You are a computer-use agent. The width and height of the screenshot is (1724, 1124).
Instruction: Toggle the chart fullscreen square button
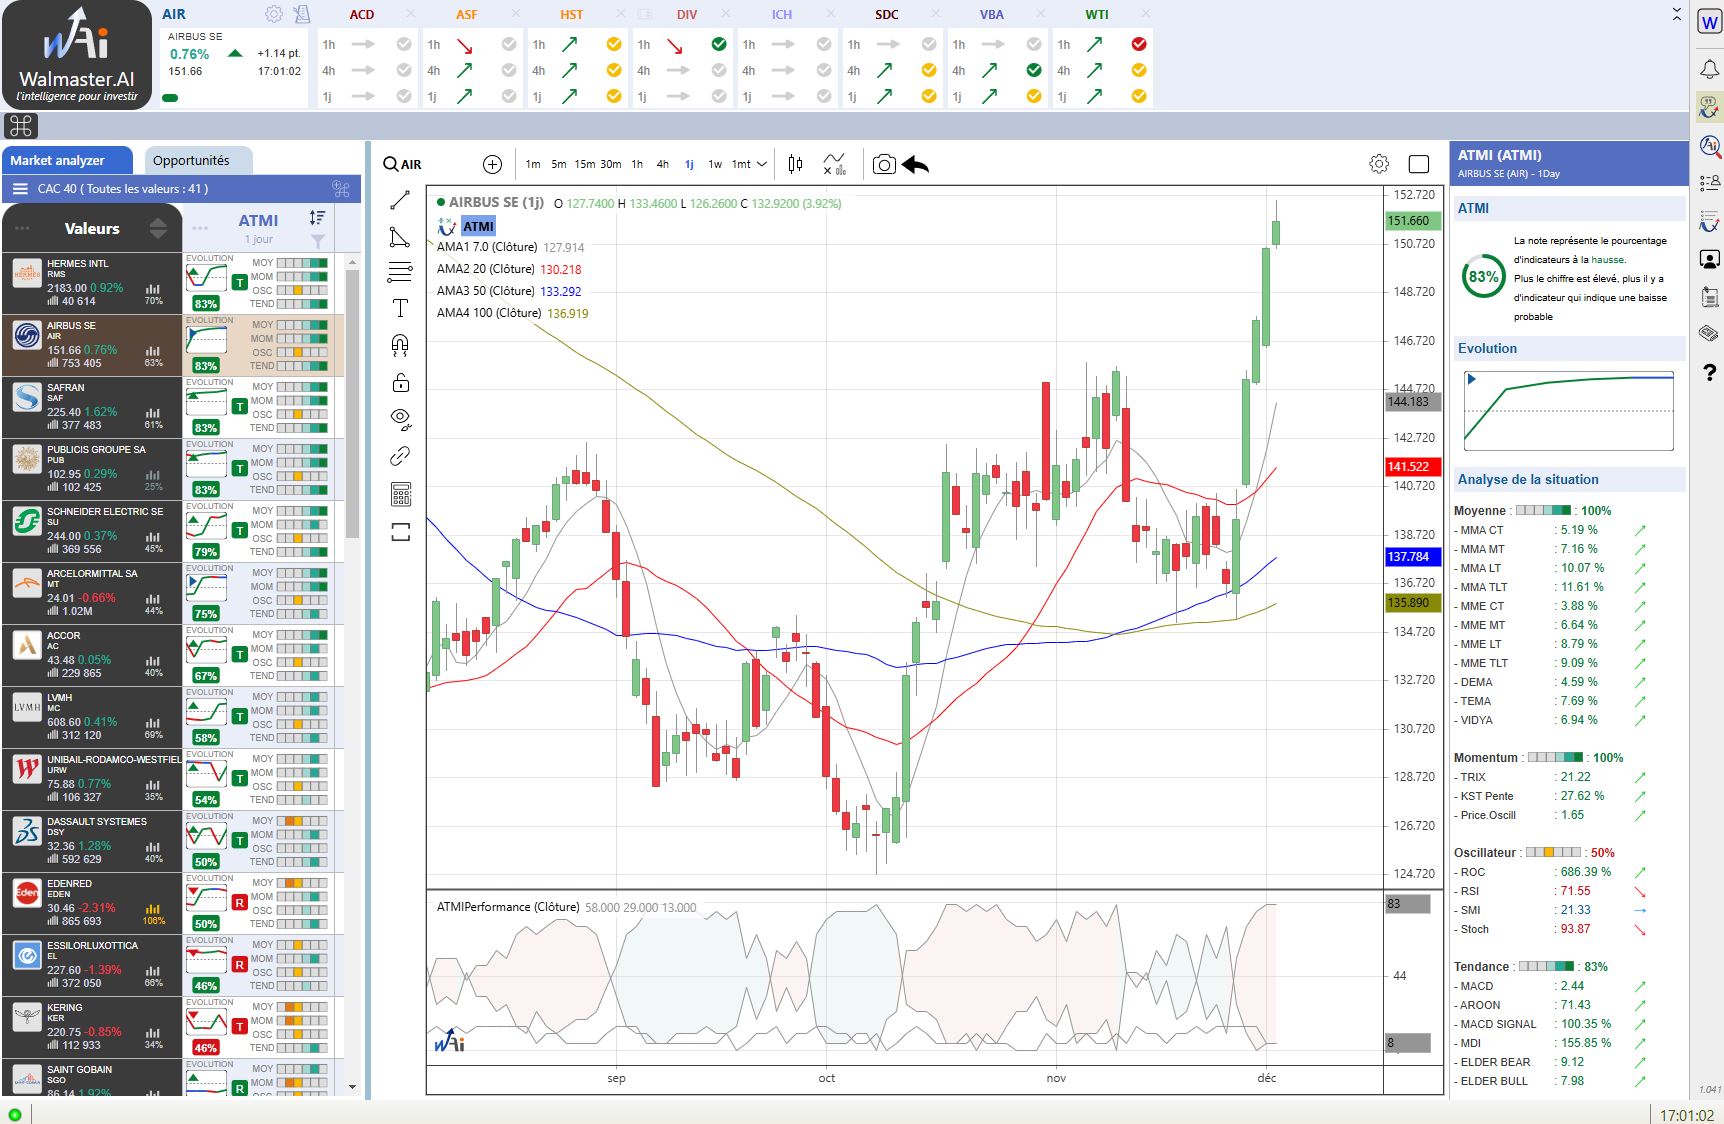[1418, 165]
